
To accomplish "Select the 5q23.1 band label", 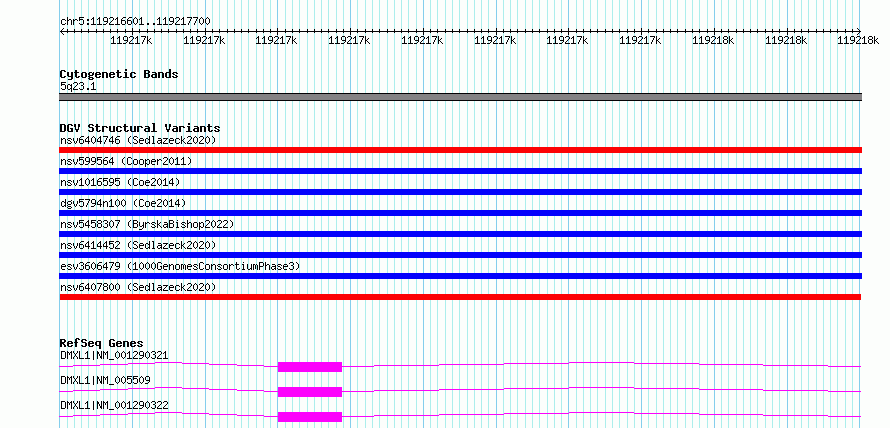I will point(78,86).
